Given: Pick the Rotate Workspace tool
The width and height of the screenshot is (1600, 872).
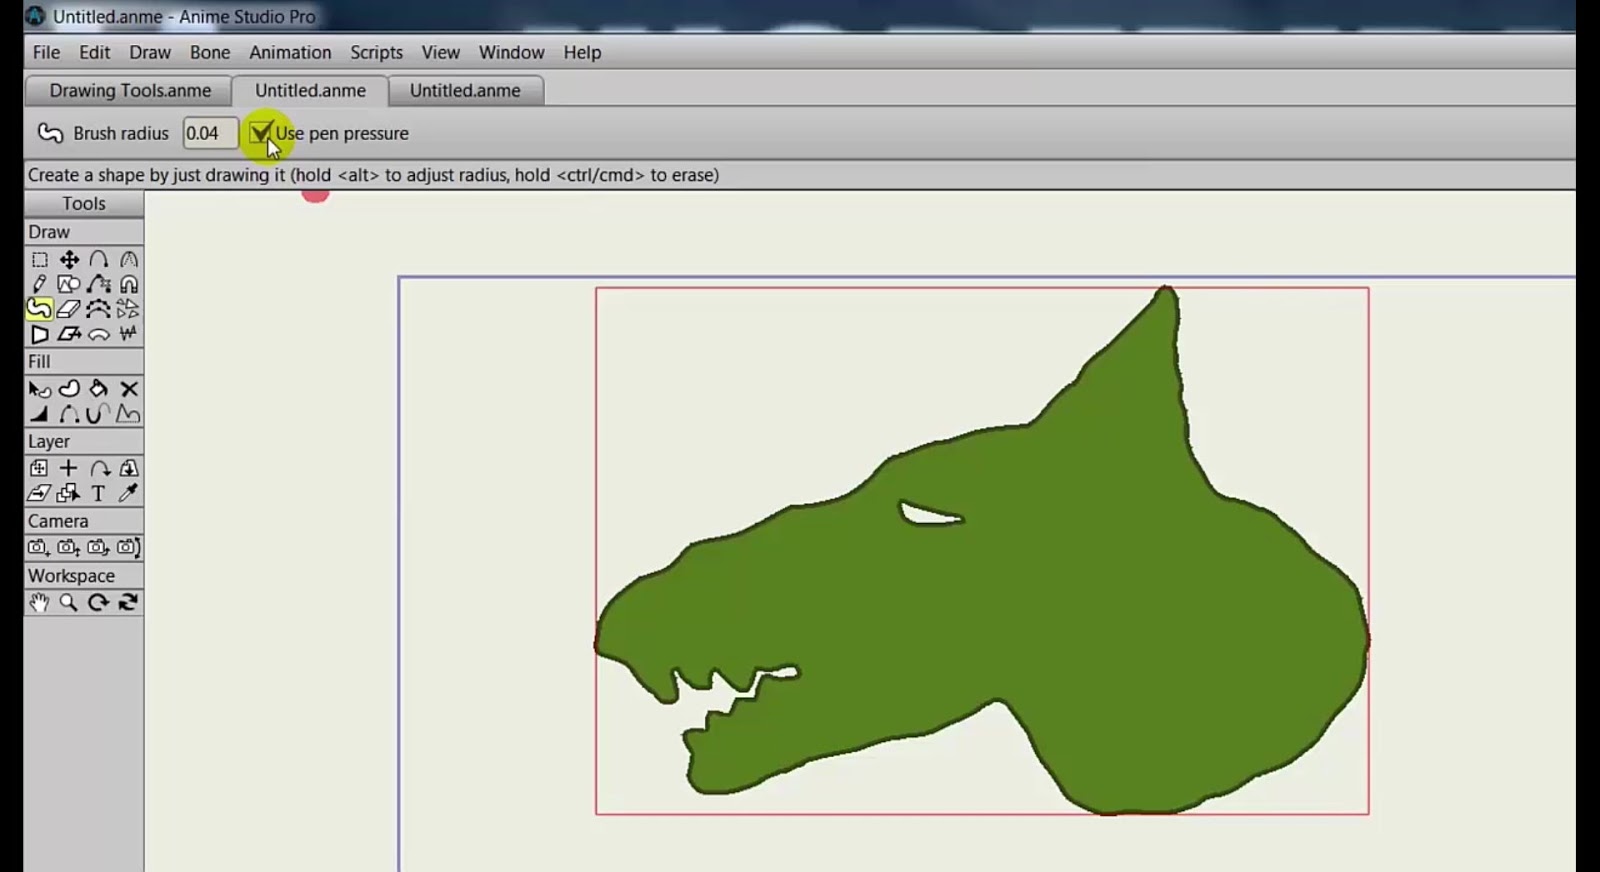Looking at the screenshot, I should pos(99,602).
